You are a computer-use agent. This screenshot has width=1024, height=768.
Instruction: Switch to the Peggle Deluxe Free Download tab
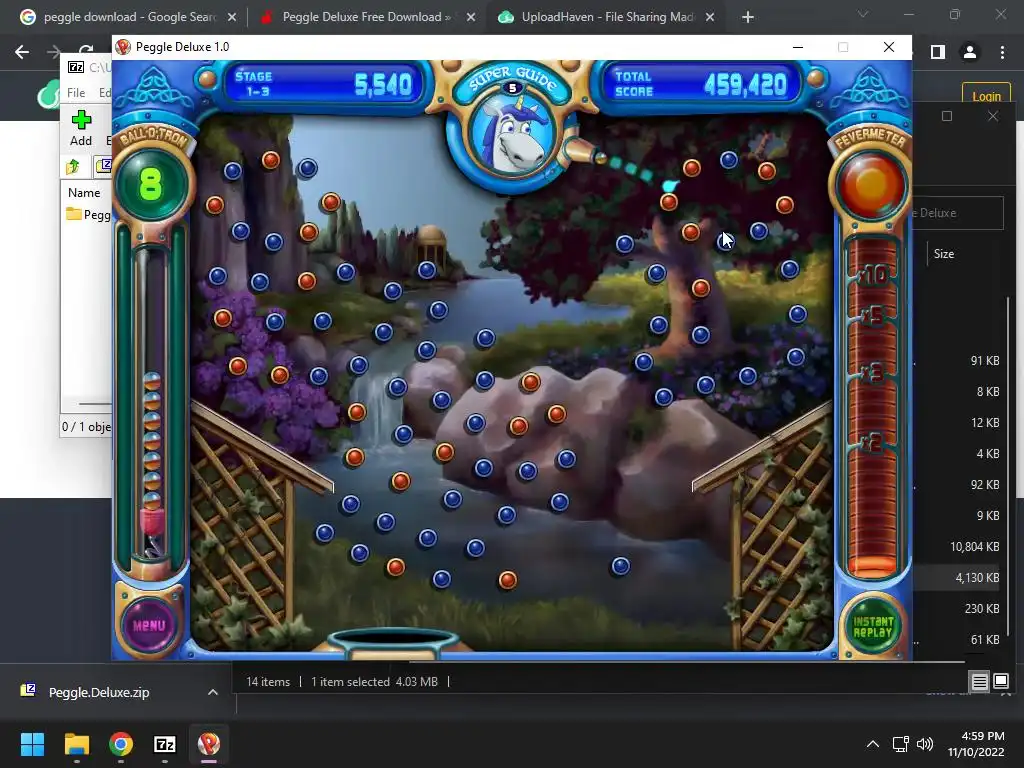[x=366, y=17]
